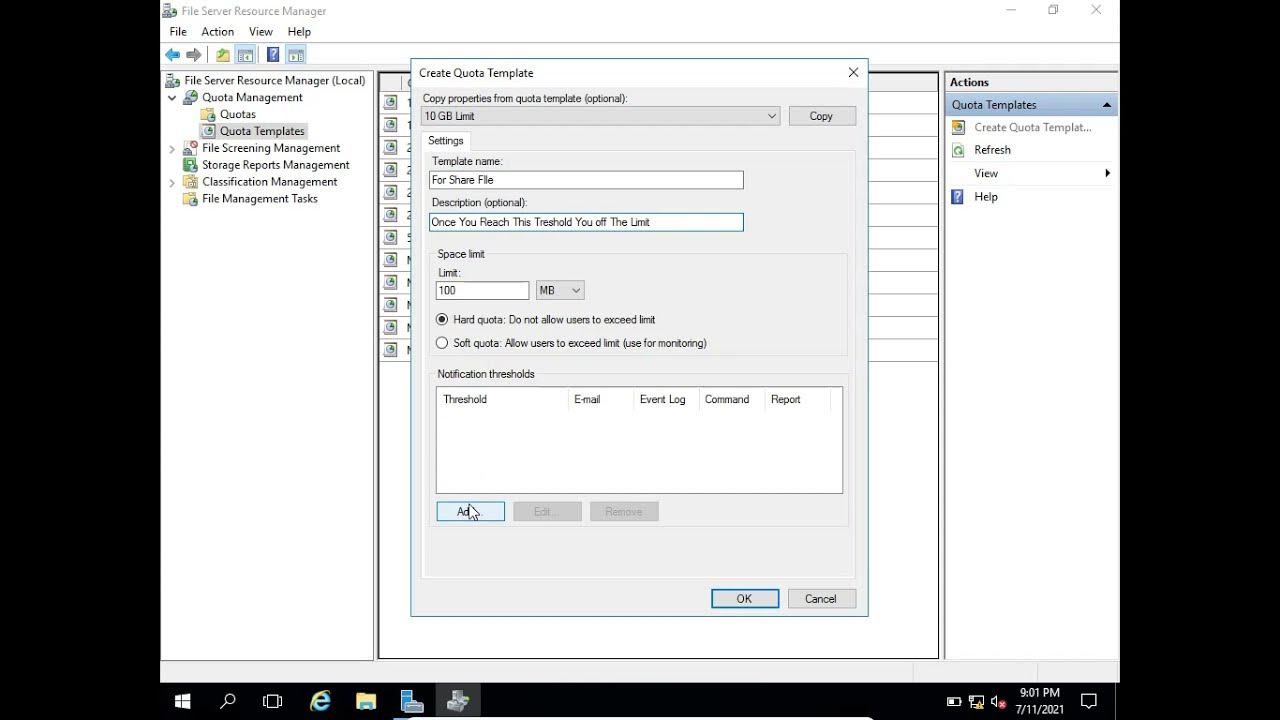Image resolution: width=1280 pixels, height=720 pixels.
Task: Select Soft quota radio button
Action: coord(442,343)
